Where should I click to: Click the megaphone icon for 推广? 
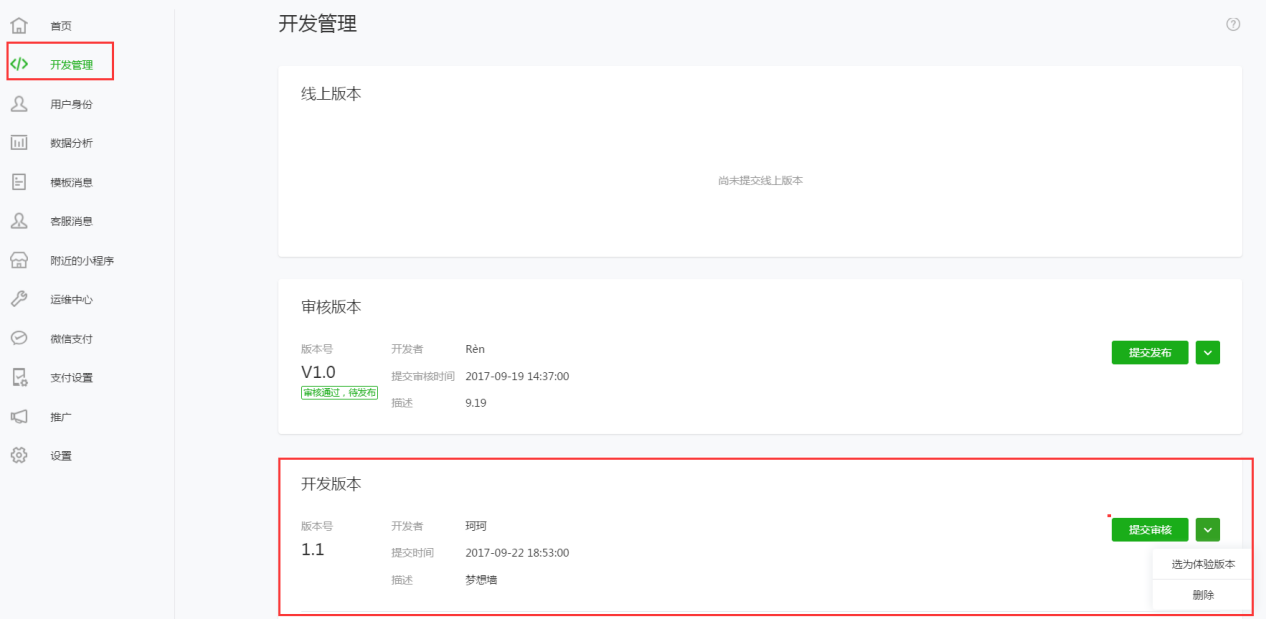(x=19, y=416)
